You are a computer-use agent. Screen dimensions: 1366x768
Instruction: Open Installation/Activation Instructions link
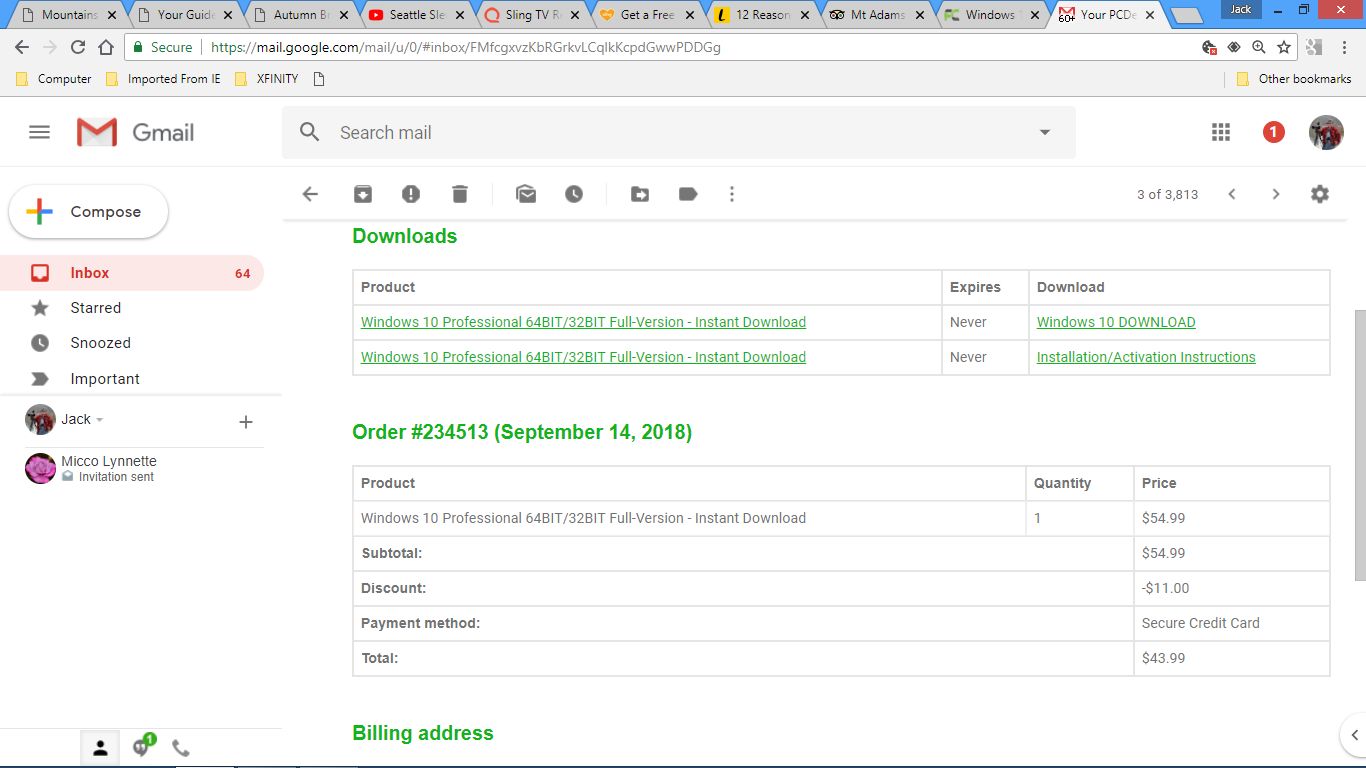pyautogui.click(x=1146, y=357)
